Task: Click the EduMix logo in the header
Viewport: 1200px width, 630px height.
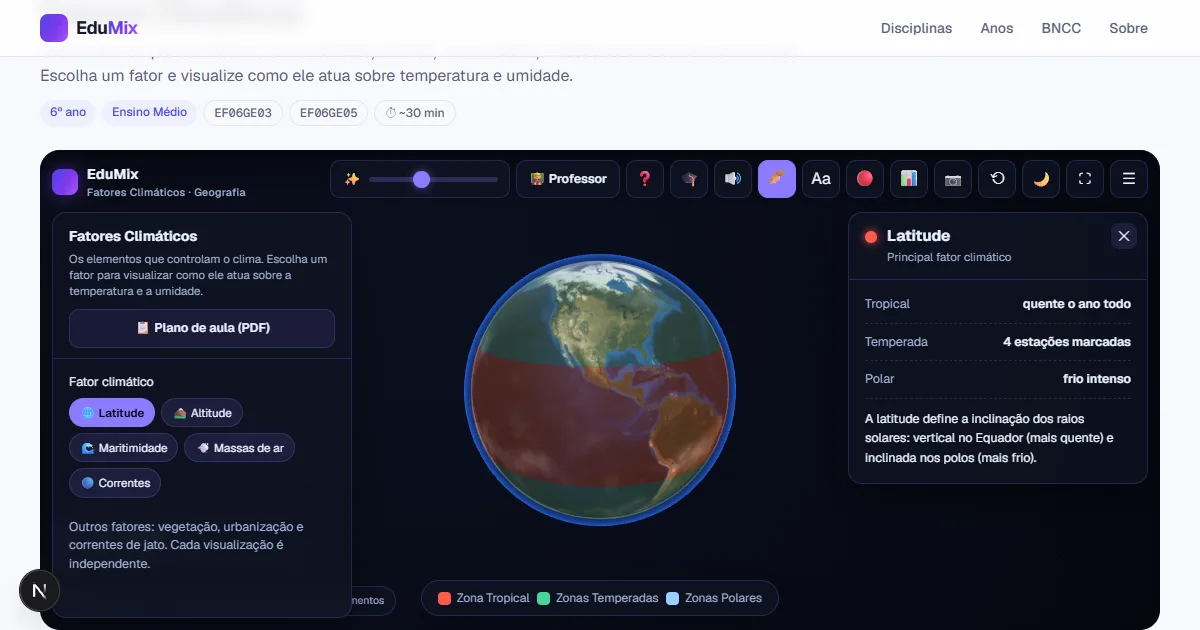Action: pos(89,28)
